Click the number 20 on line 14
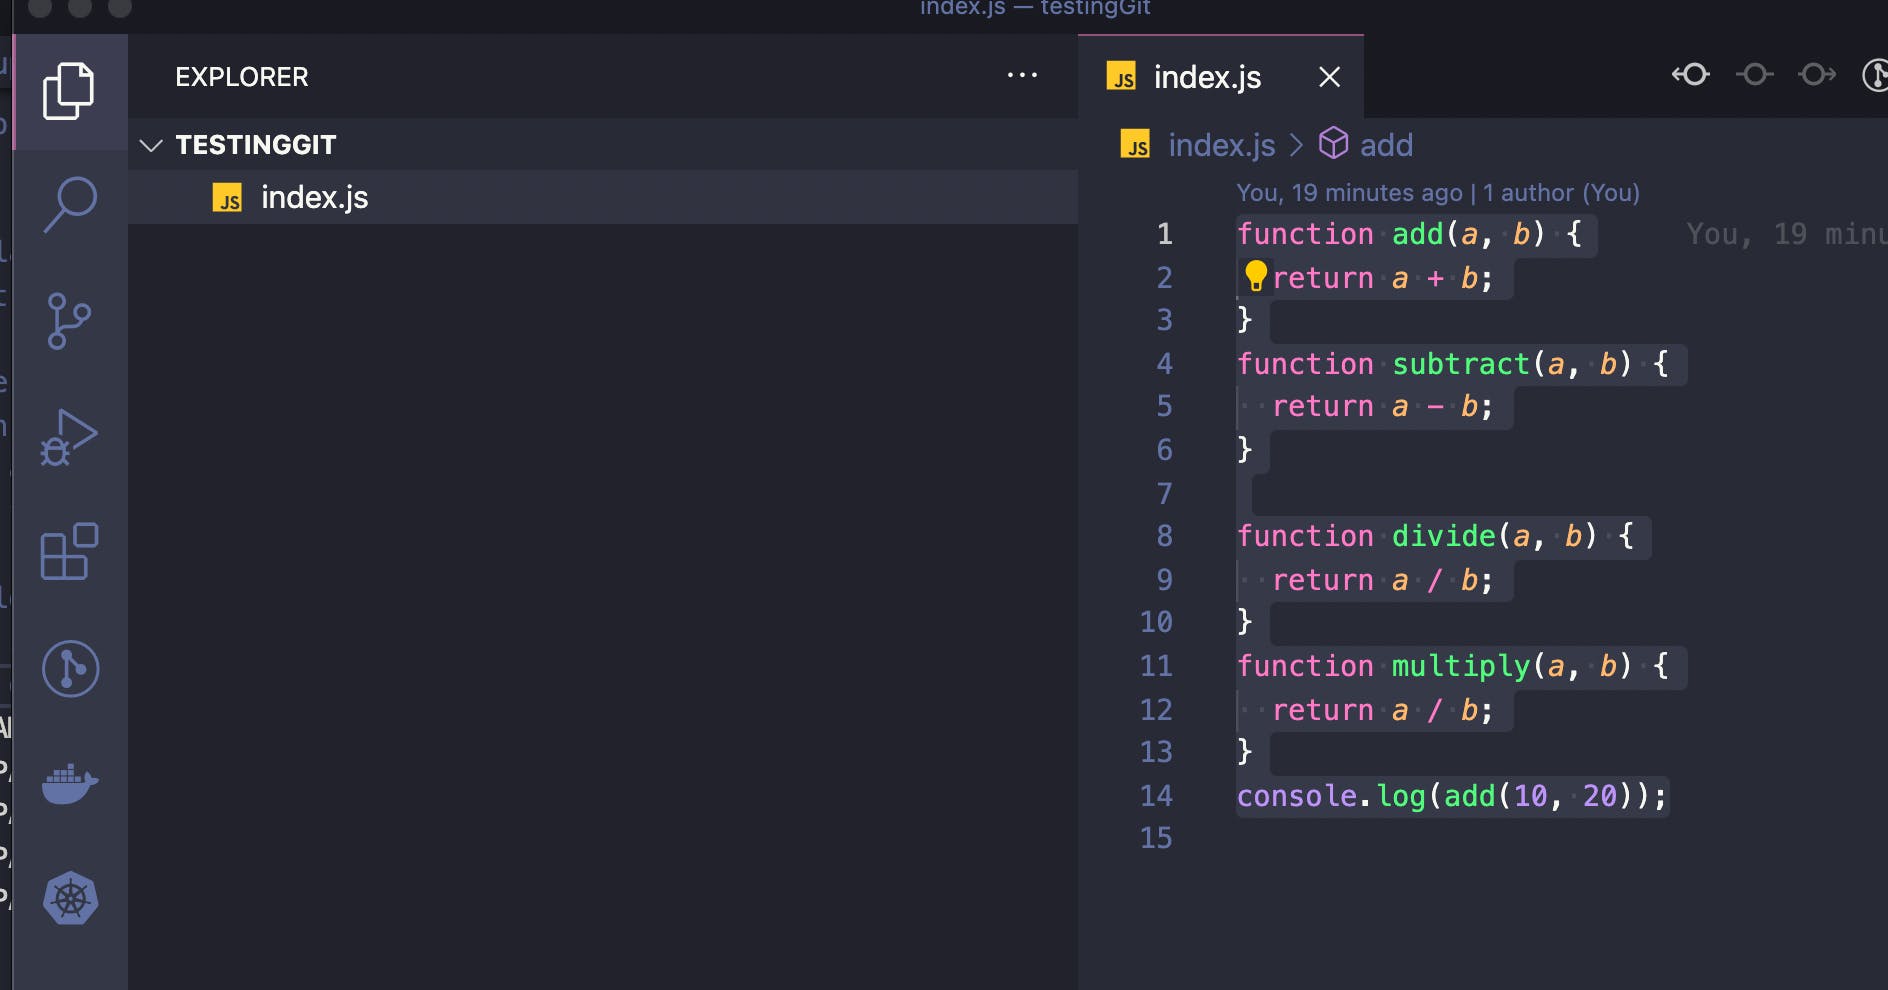Image resolution: width=1888 pixels, height=990 pixels. click(1600, 796)
